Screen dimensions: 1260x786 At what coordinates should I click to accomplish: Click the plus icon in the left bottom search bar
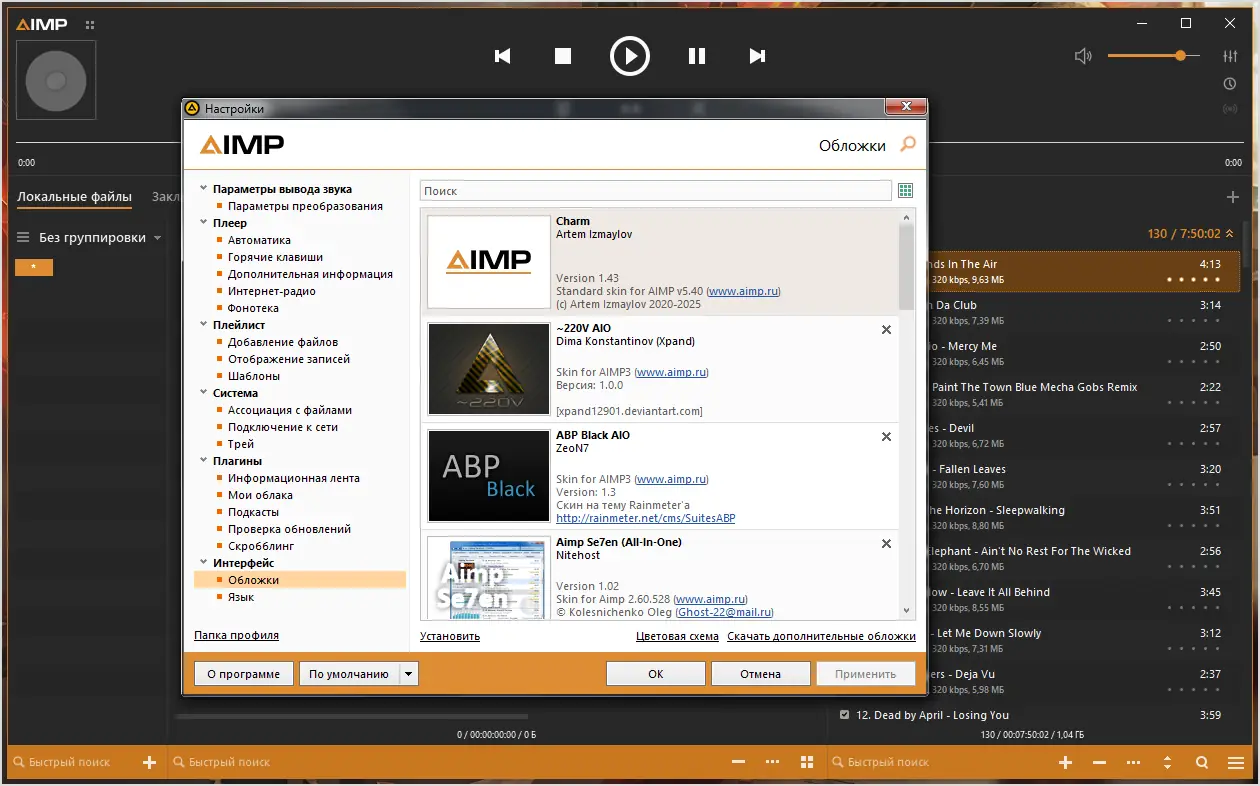tap(150, 762)
